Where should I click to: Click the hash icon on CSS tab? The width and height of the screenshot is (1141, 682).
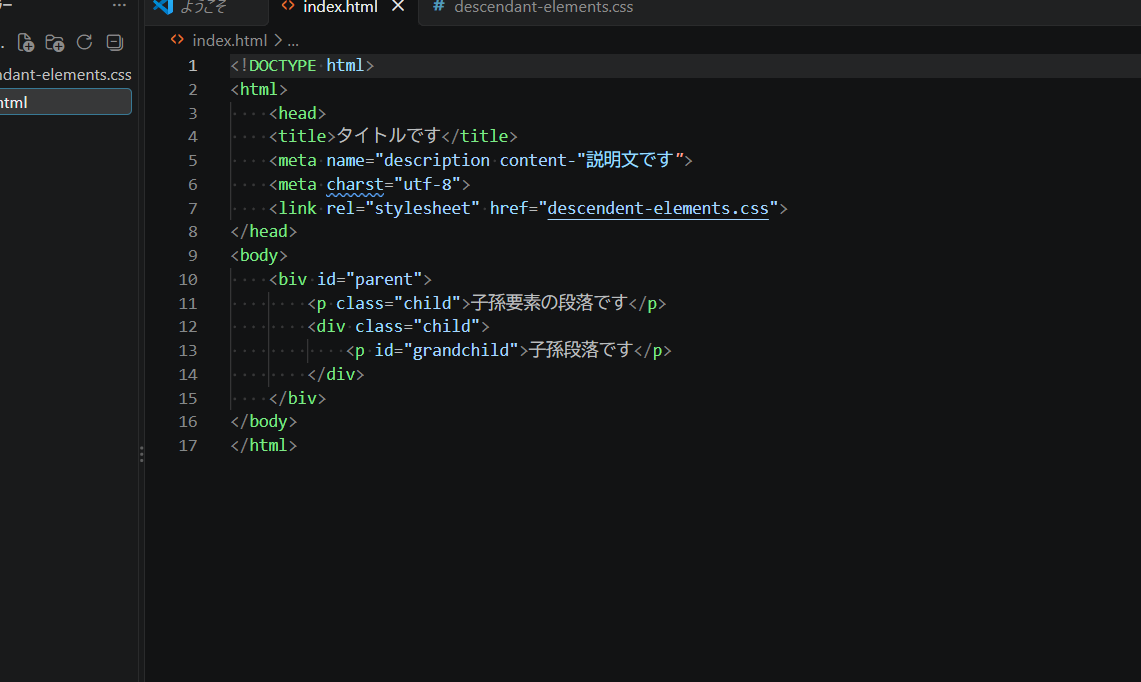coord(438,6)
